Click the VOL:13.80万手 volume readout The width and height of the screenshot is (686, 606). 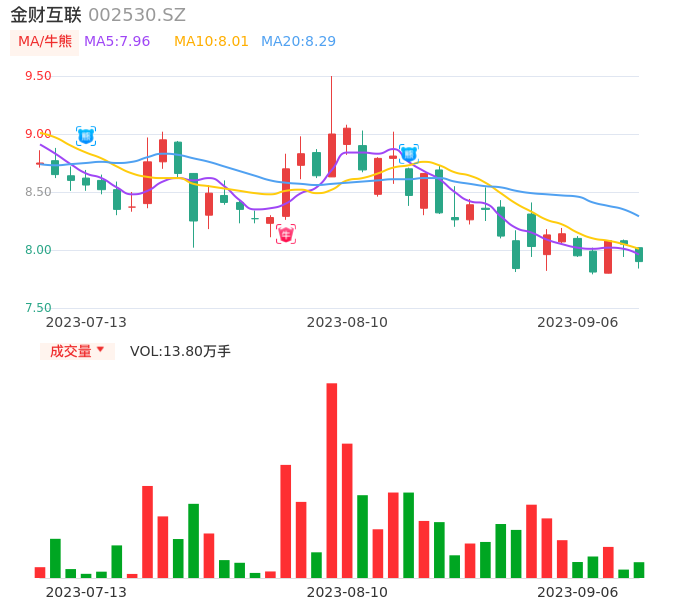[x=180, y=351]
